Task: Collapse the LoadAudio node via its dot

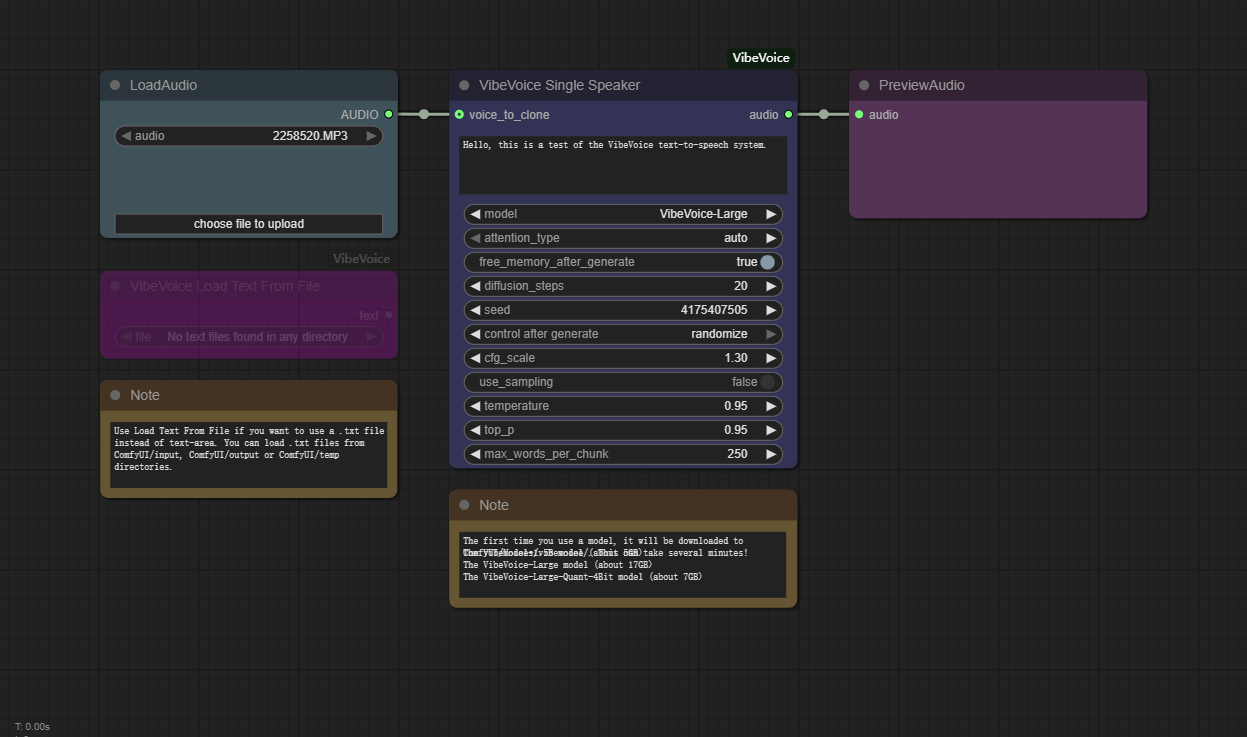Action: tap(115, 85)
